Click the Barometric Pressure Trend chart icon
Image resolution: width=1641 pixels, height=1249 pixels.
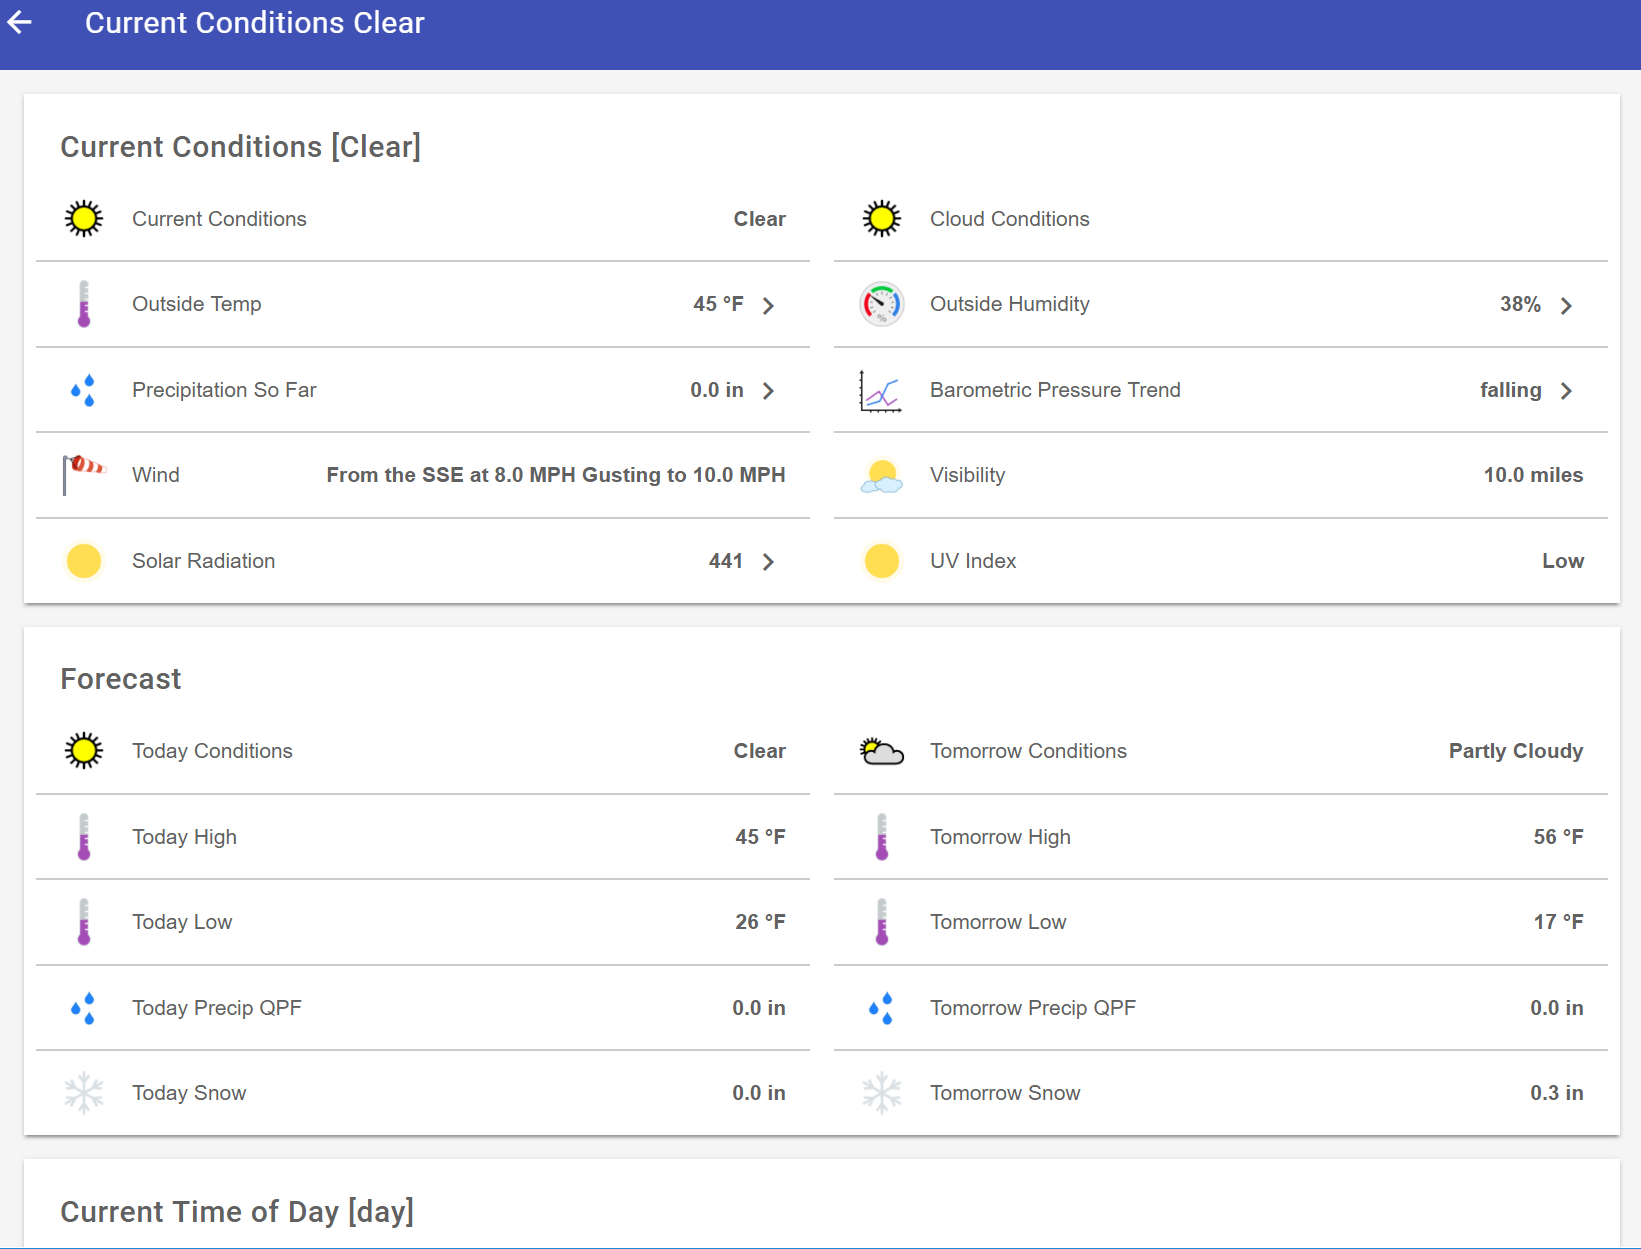(880, 390)
